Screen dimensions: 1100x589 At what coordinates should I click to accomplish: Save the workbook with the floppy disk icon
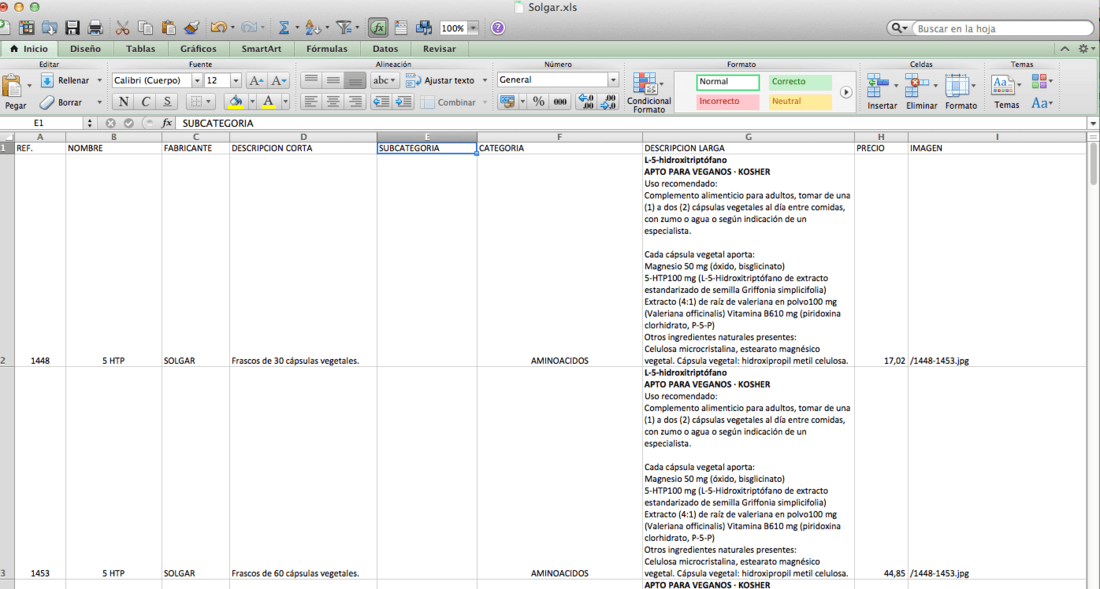click(x=72, y=28)
